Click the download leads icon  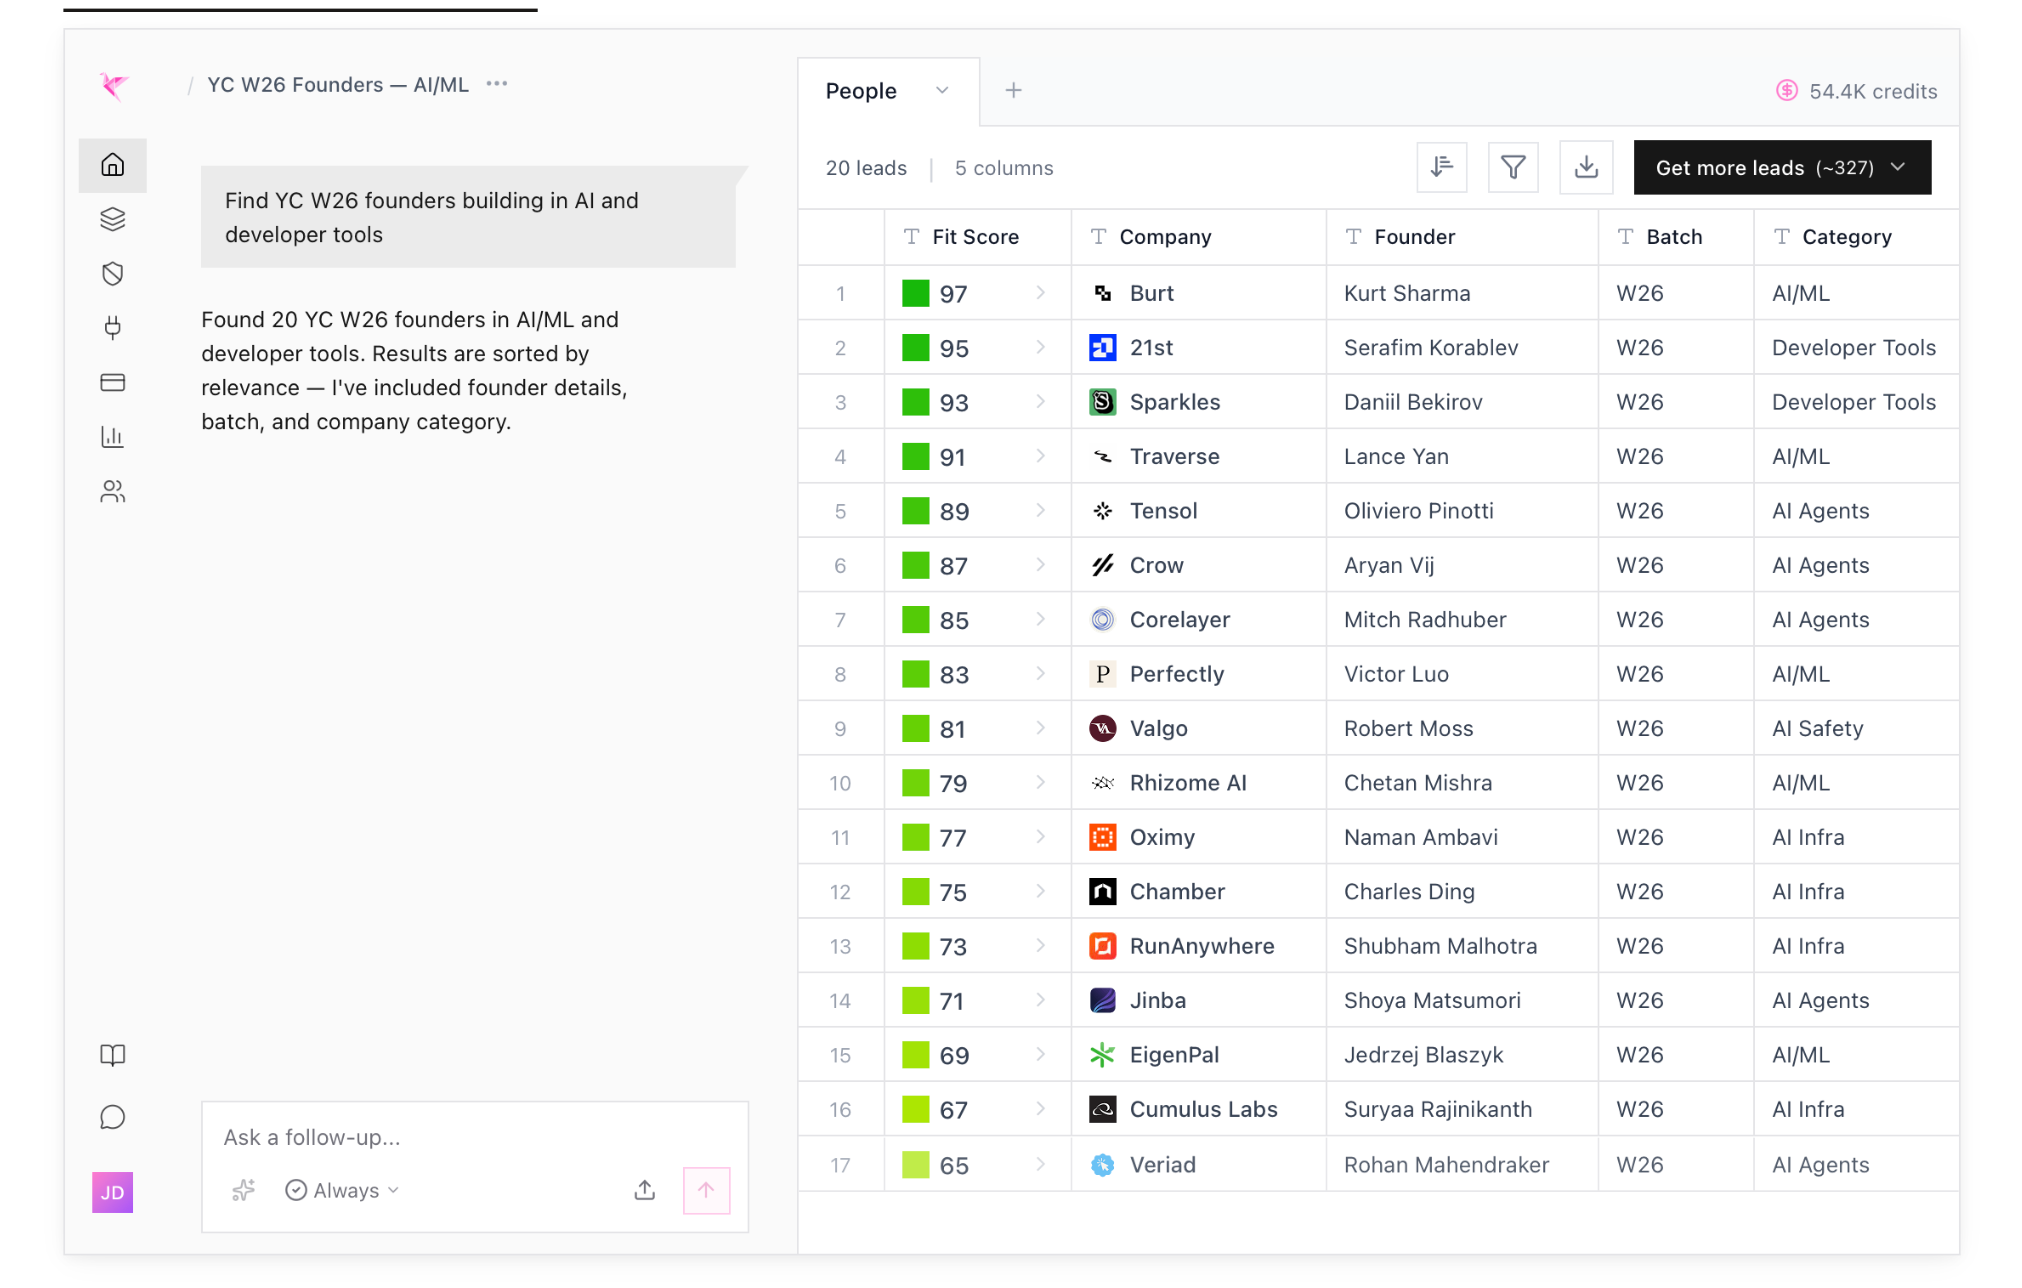1586,167
